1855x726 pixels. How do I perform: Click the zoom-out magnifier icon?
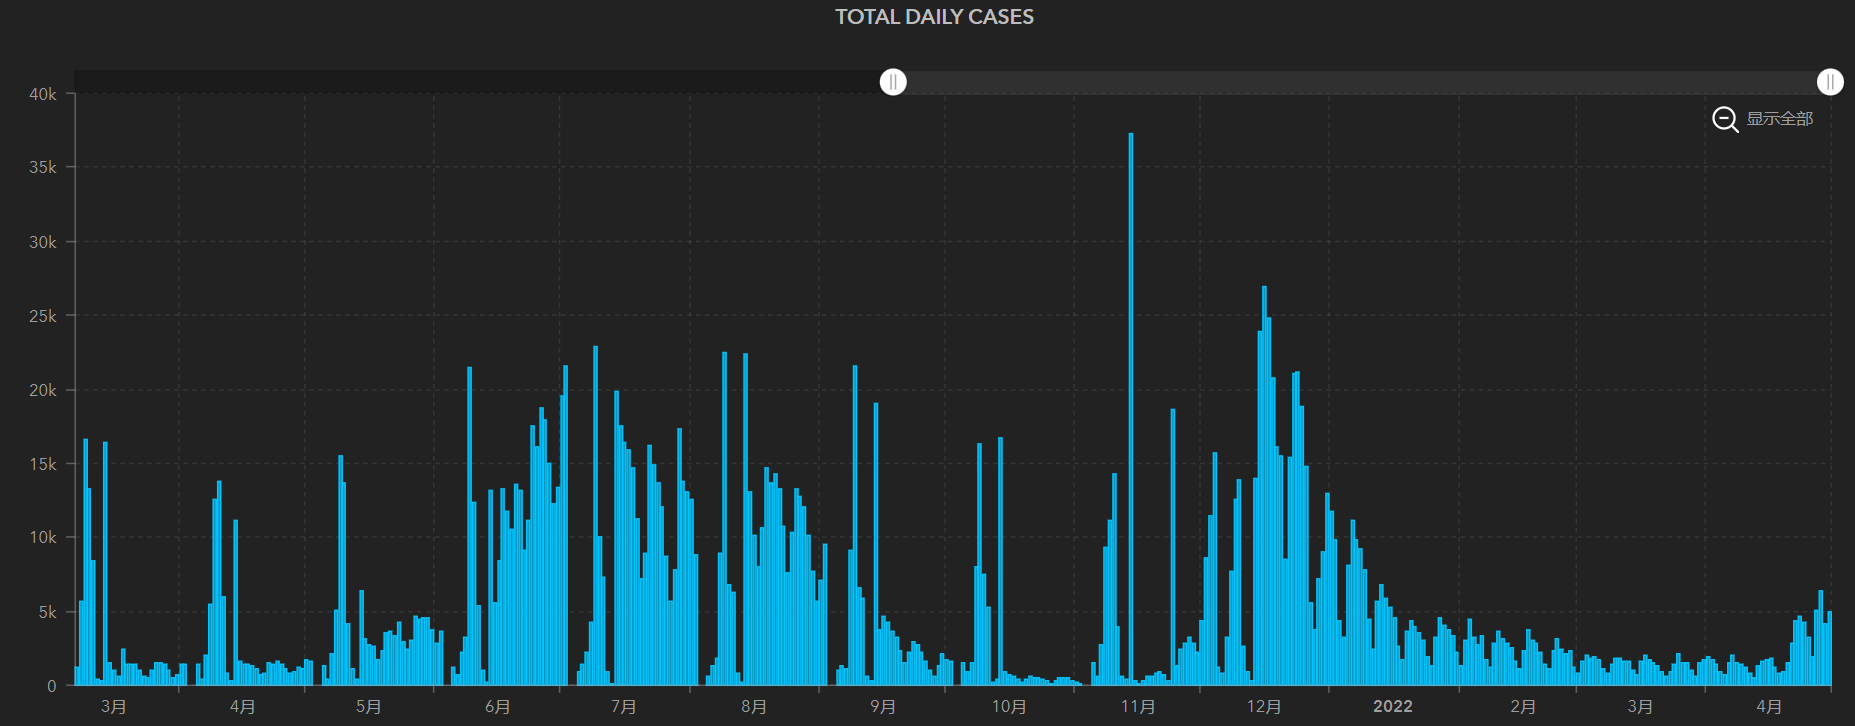coord(1725,120)
